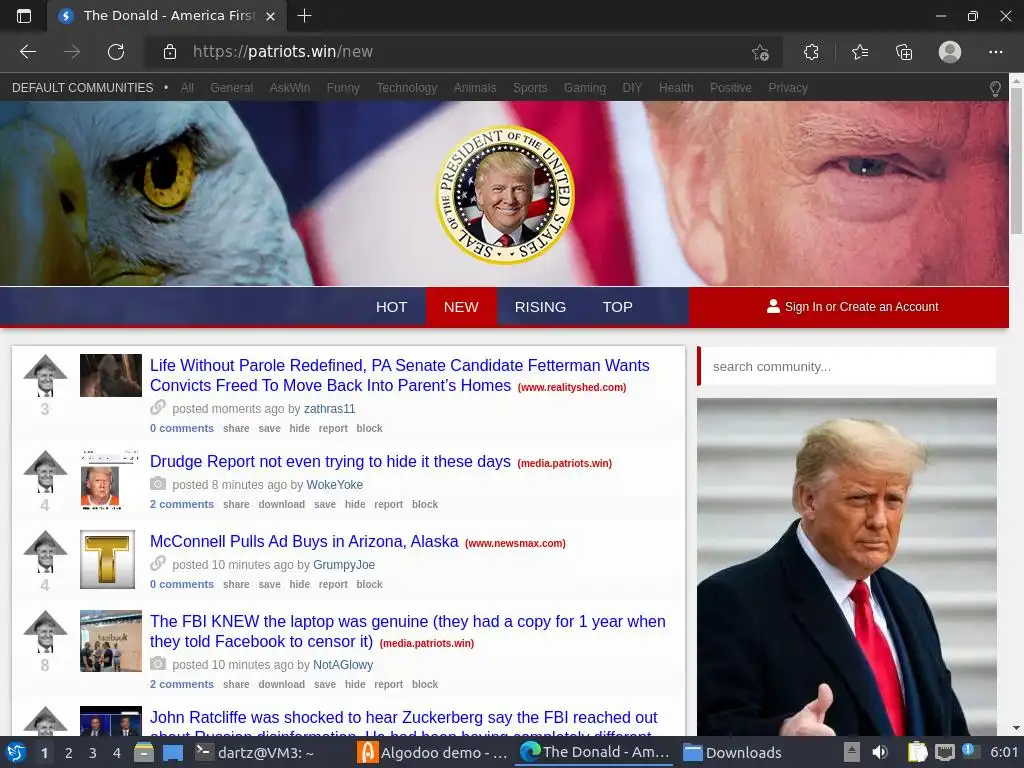This screenshot has height=768, width=1024.
Task: Upvote the McConnell Pulls Ad Buys post
Action: click(x=45, y=552)
